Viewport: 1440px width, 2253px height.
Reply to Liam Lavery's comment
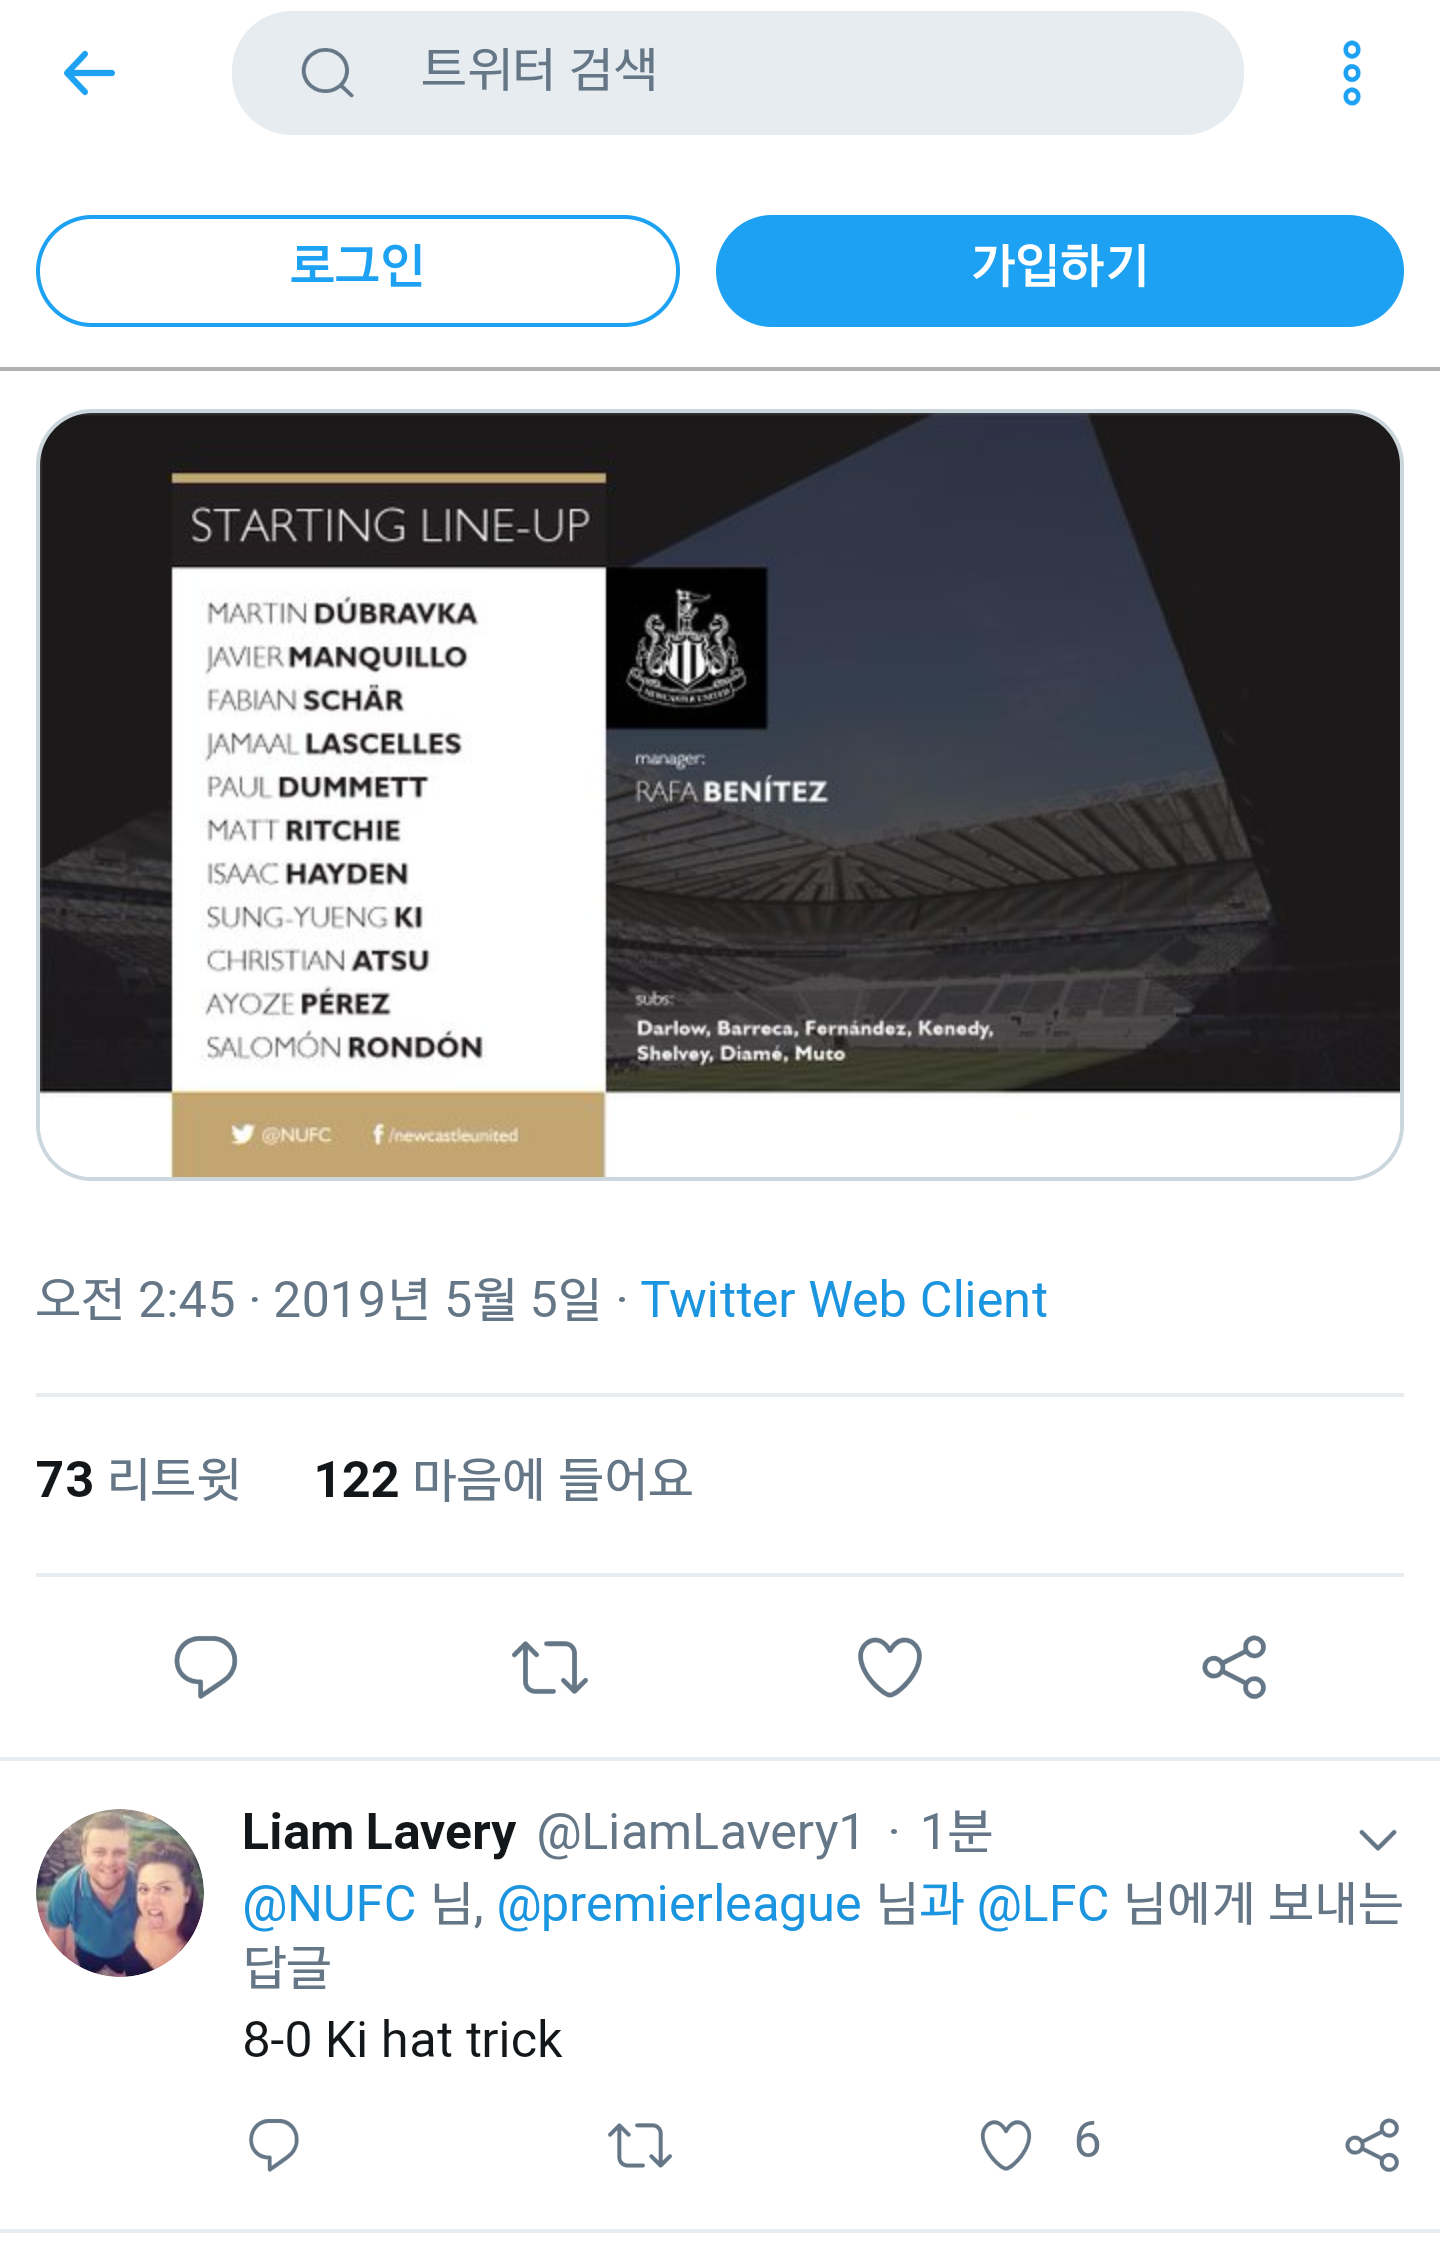273,2144
